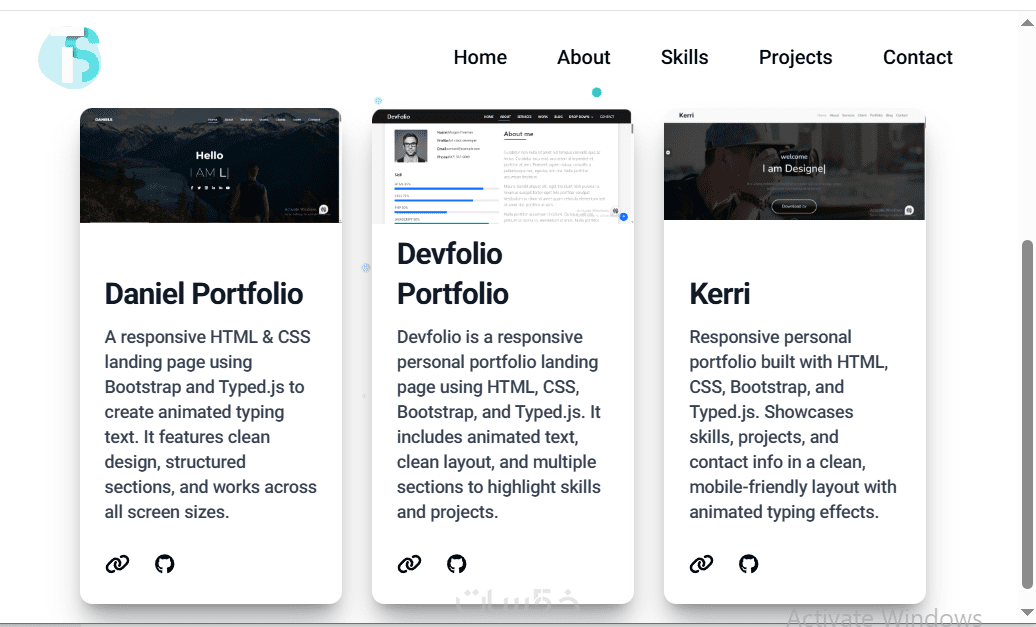Open Kerri live link icon
Screen dimensions: 1036x627
[x=701, y=564]
